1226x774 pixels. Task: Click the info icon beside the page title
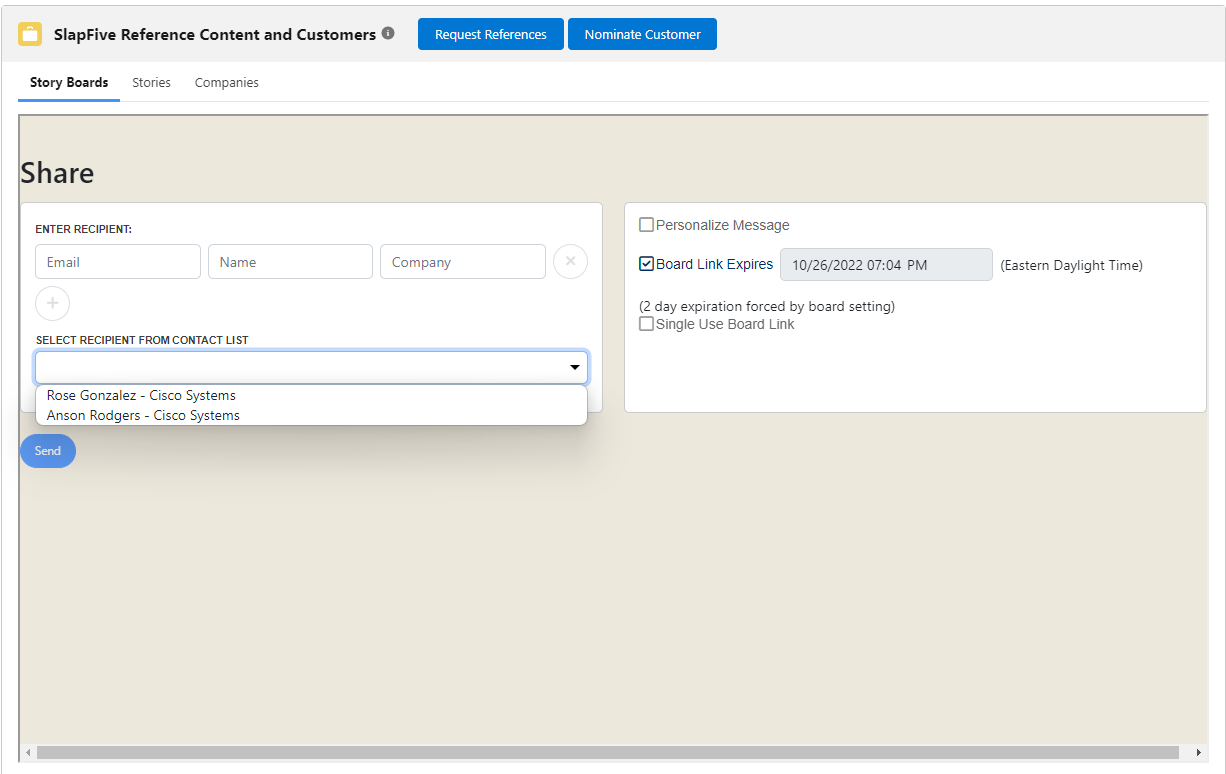[x=388, y=33]
